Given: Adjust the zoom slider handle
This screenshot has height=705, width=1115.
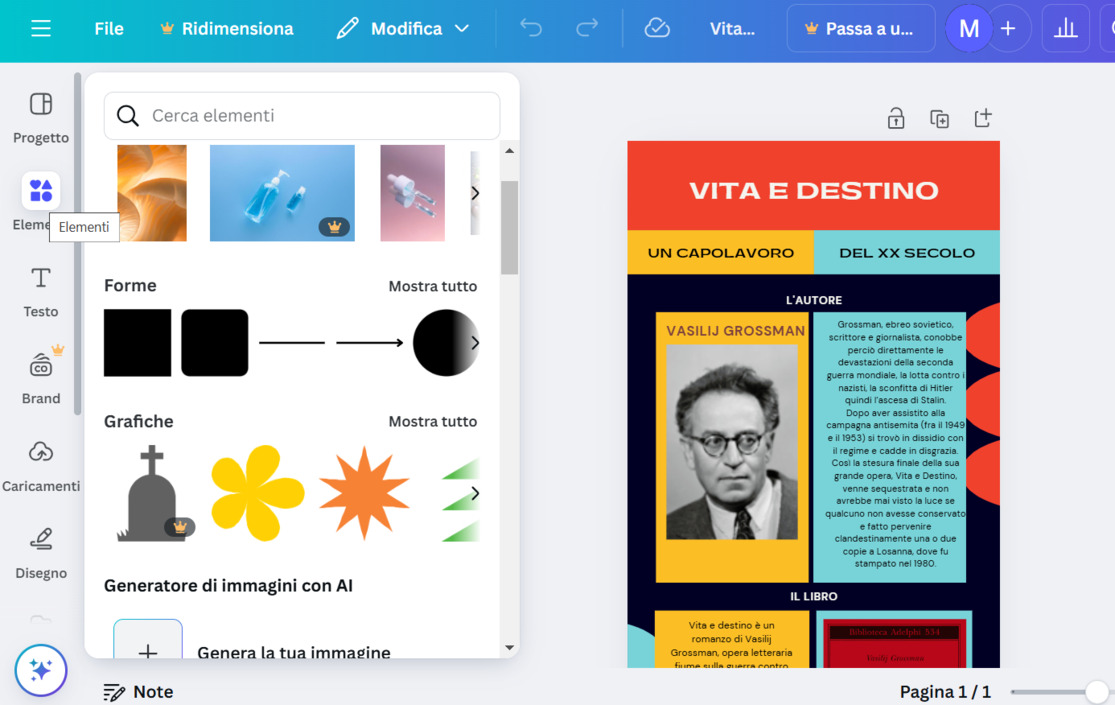Looking at the screenshot, I should point(1097,692).
